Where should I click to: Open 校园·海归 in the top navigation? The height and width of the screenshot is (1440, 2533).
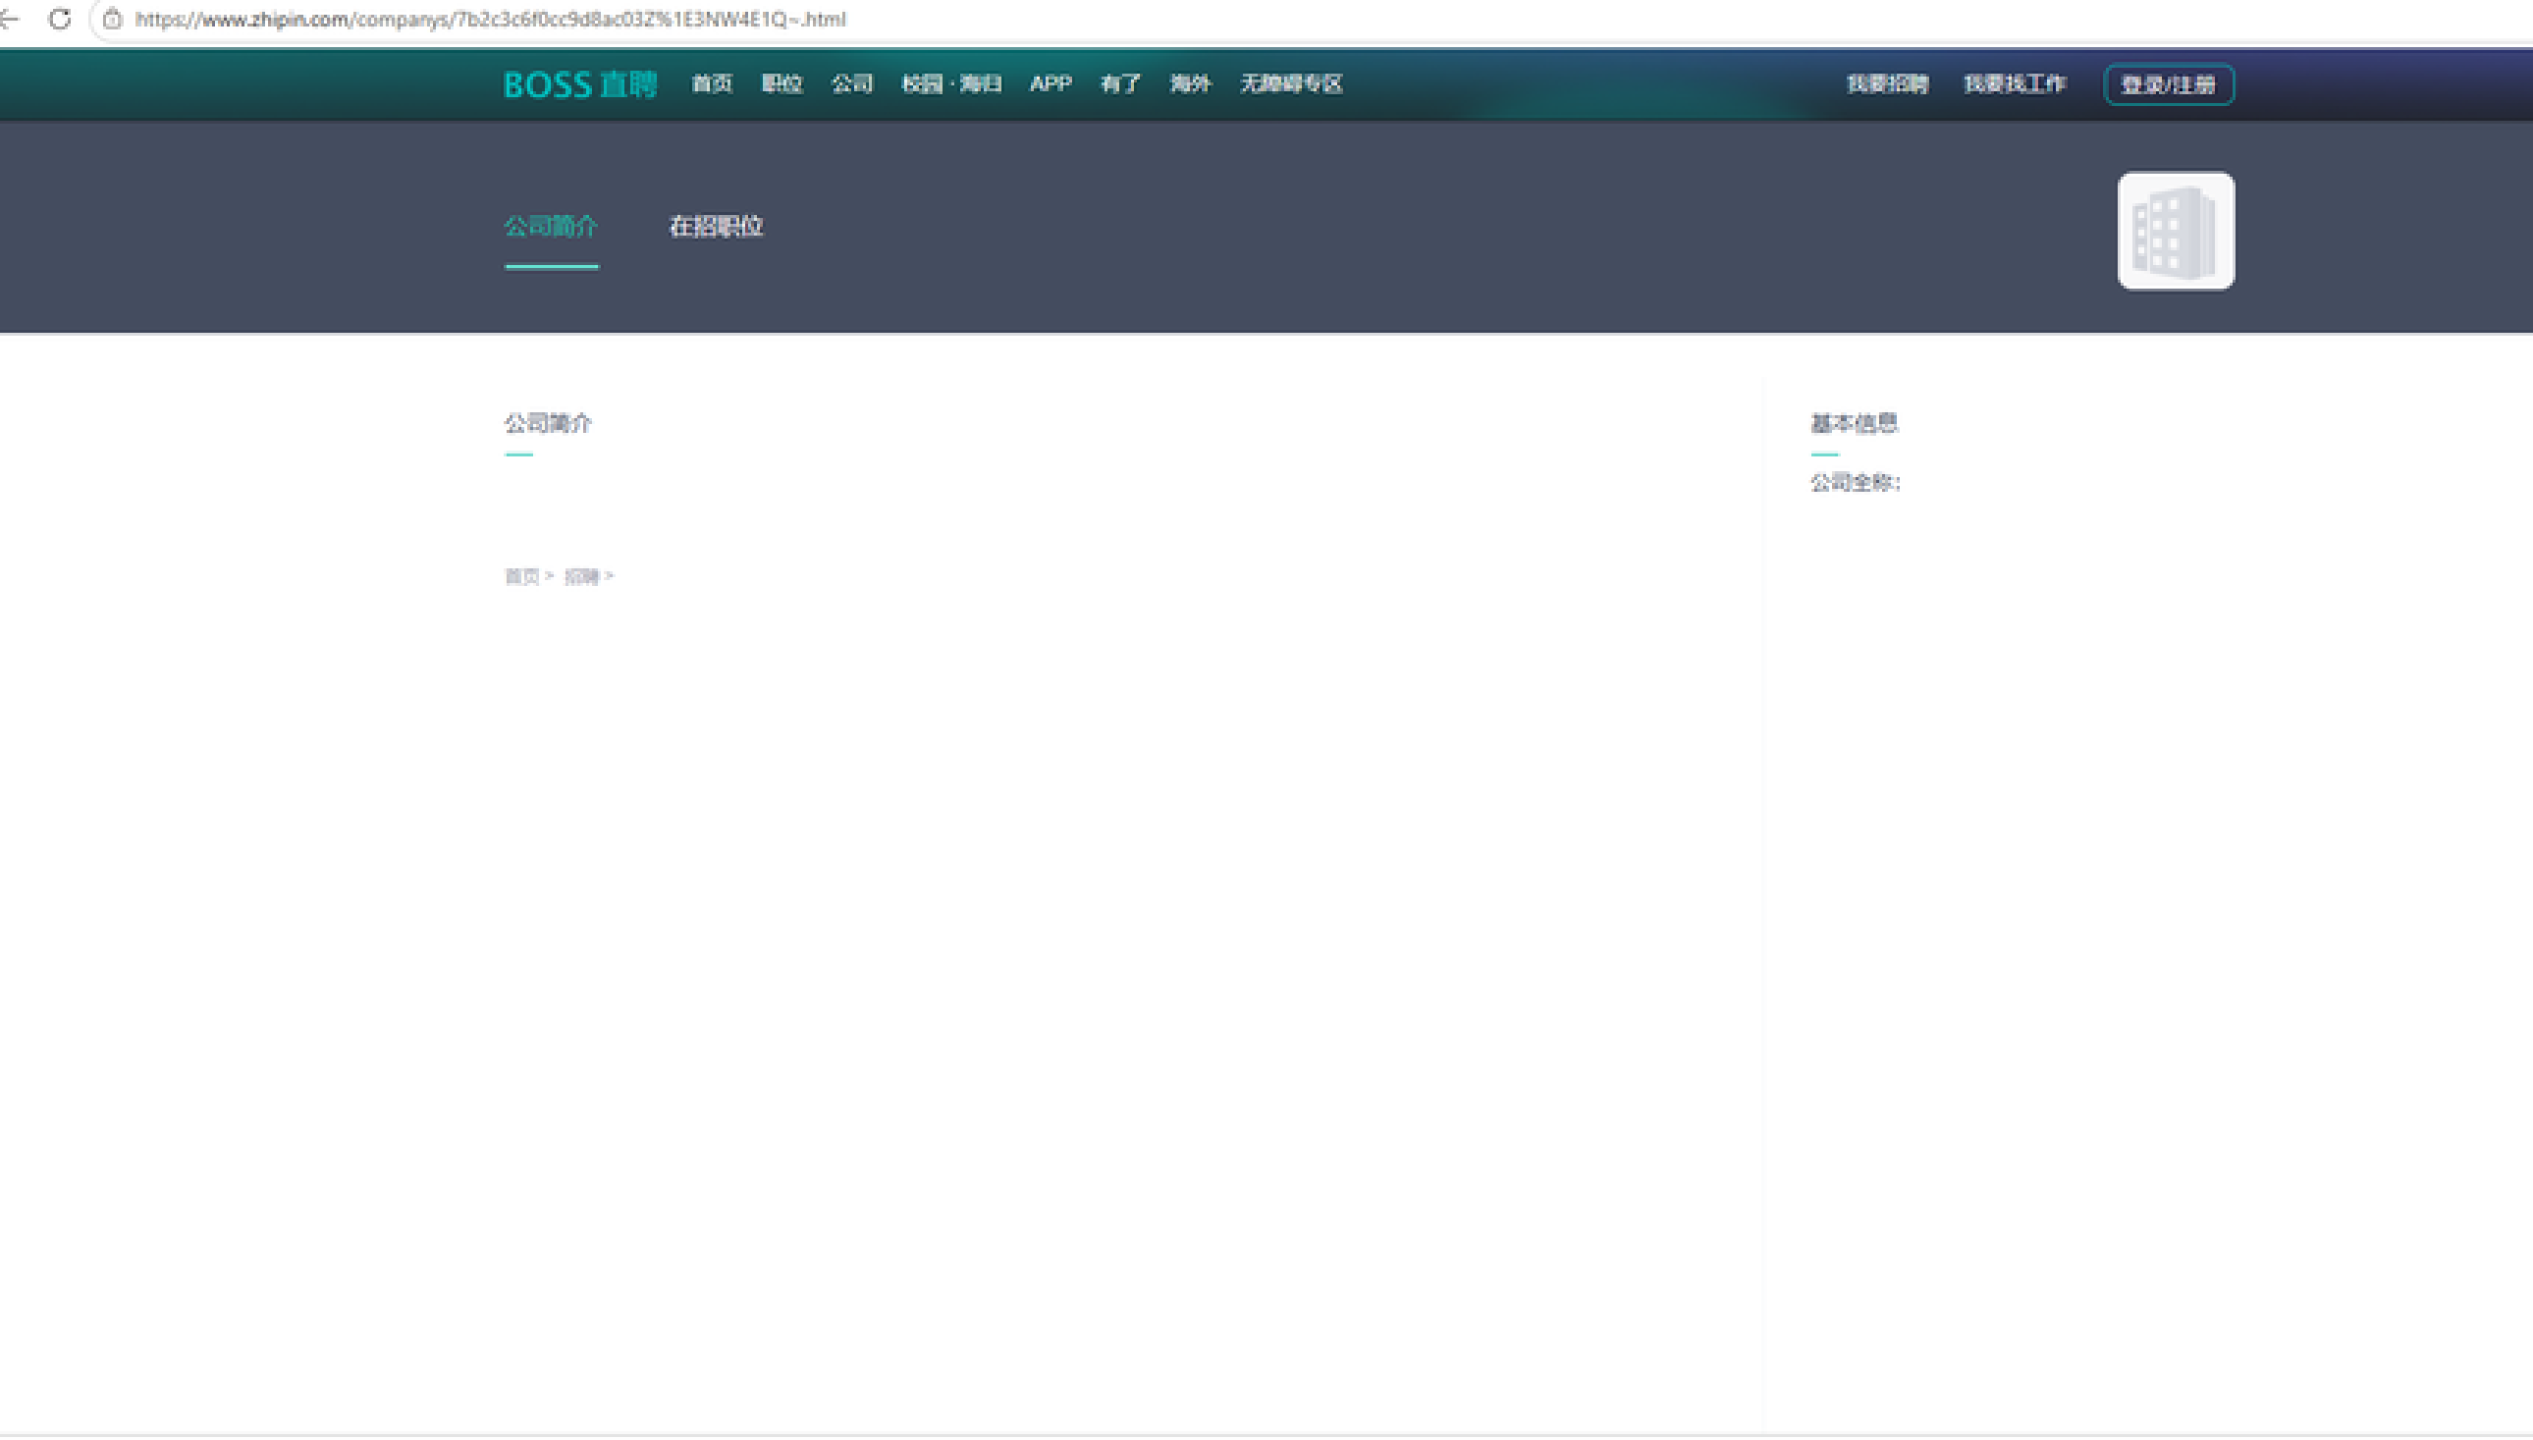point(951,84)
